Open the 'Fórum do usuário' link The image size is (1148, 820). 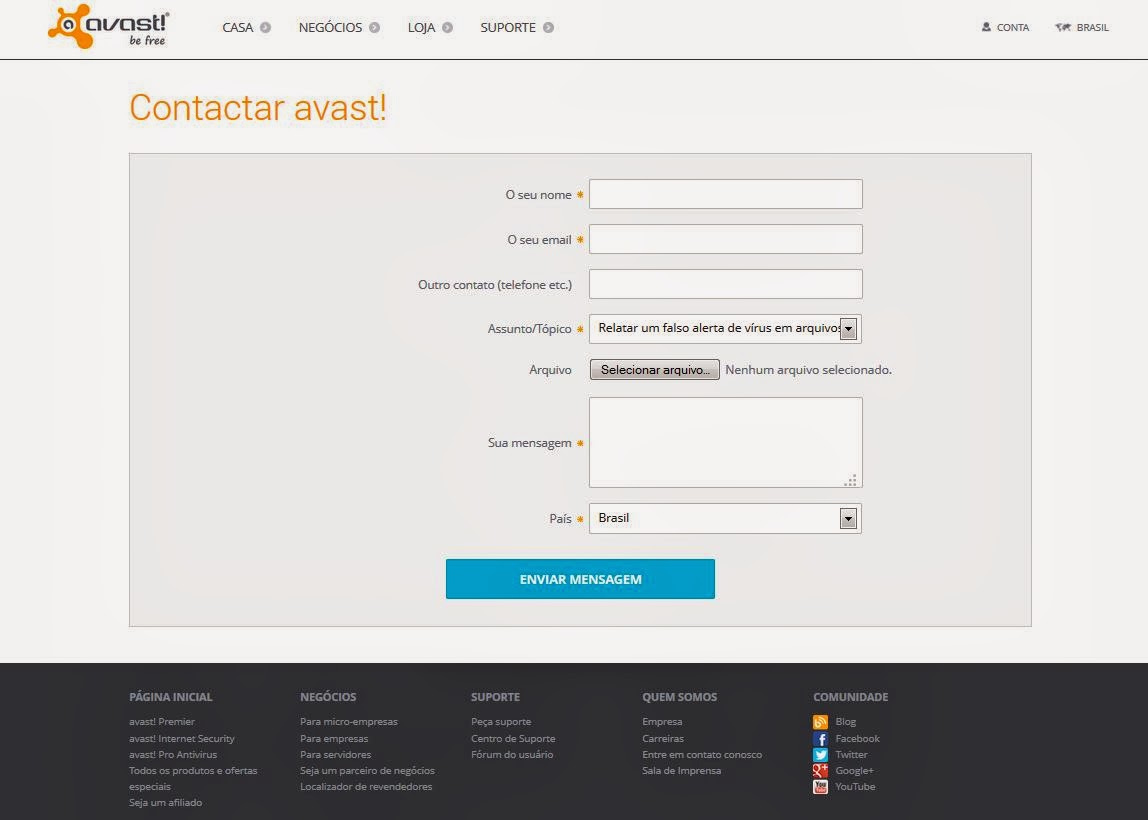(x=512, y=755)
